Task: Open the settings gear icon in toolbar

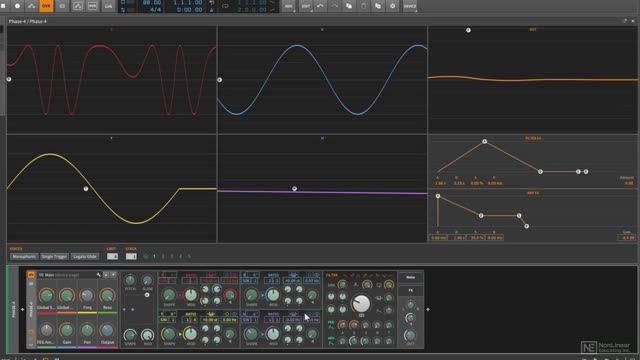Action: tap(393, 6)
